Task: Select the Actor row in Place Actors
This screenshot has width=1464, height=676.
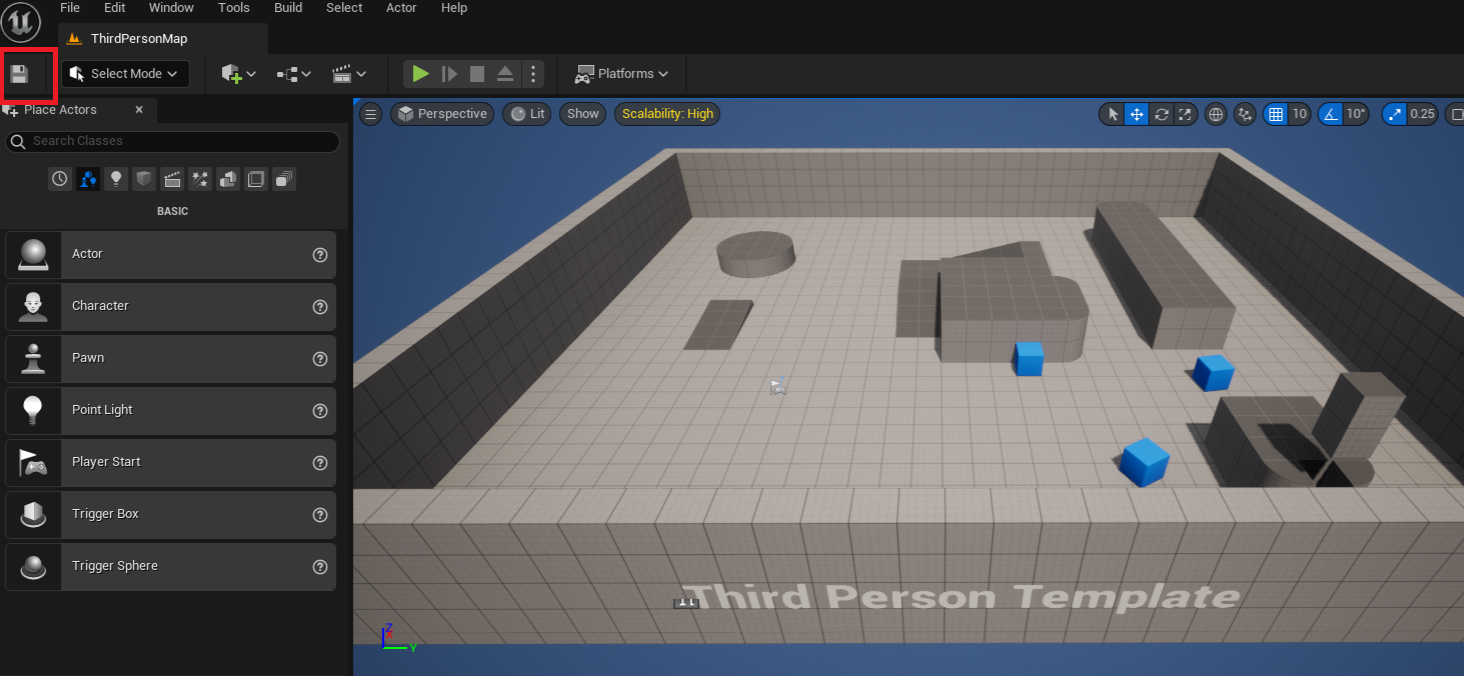Action: [x=171, y=254]
